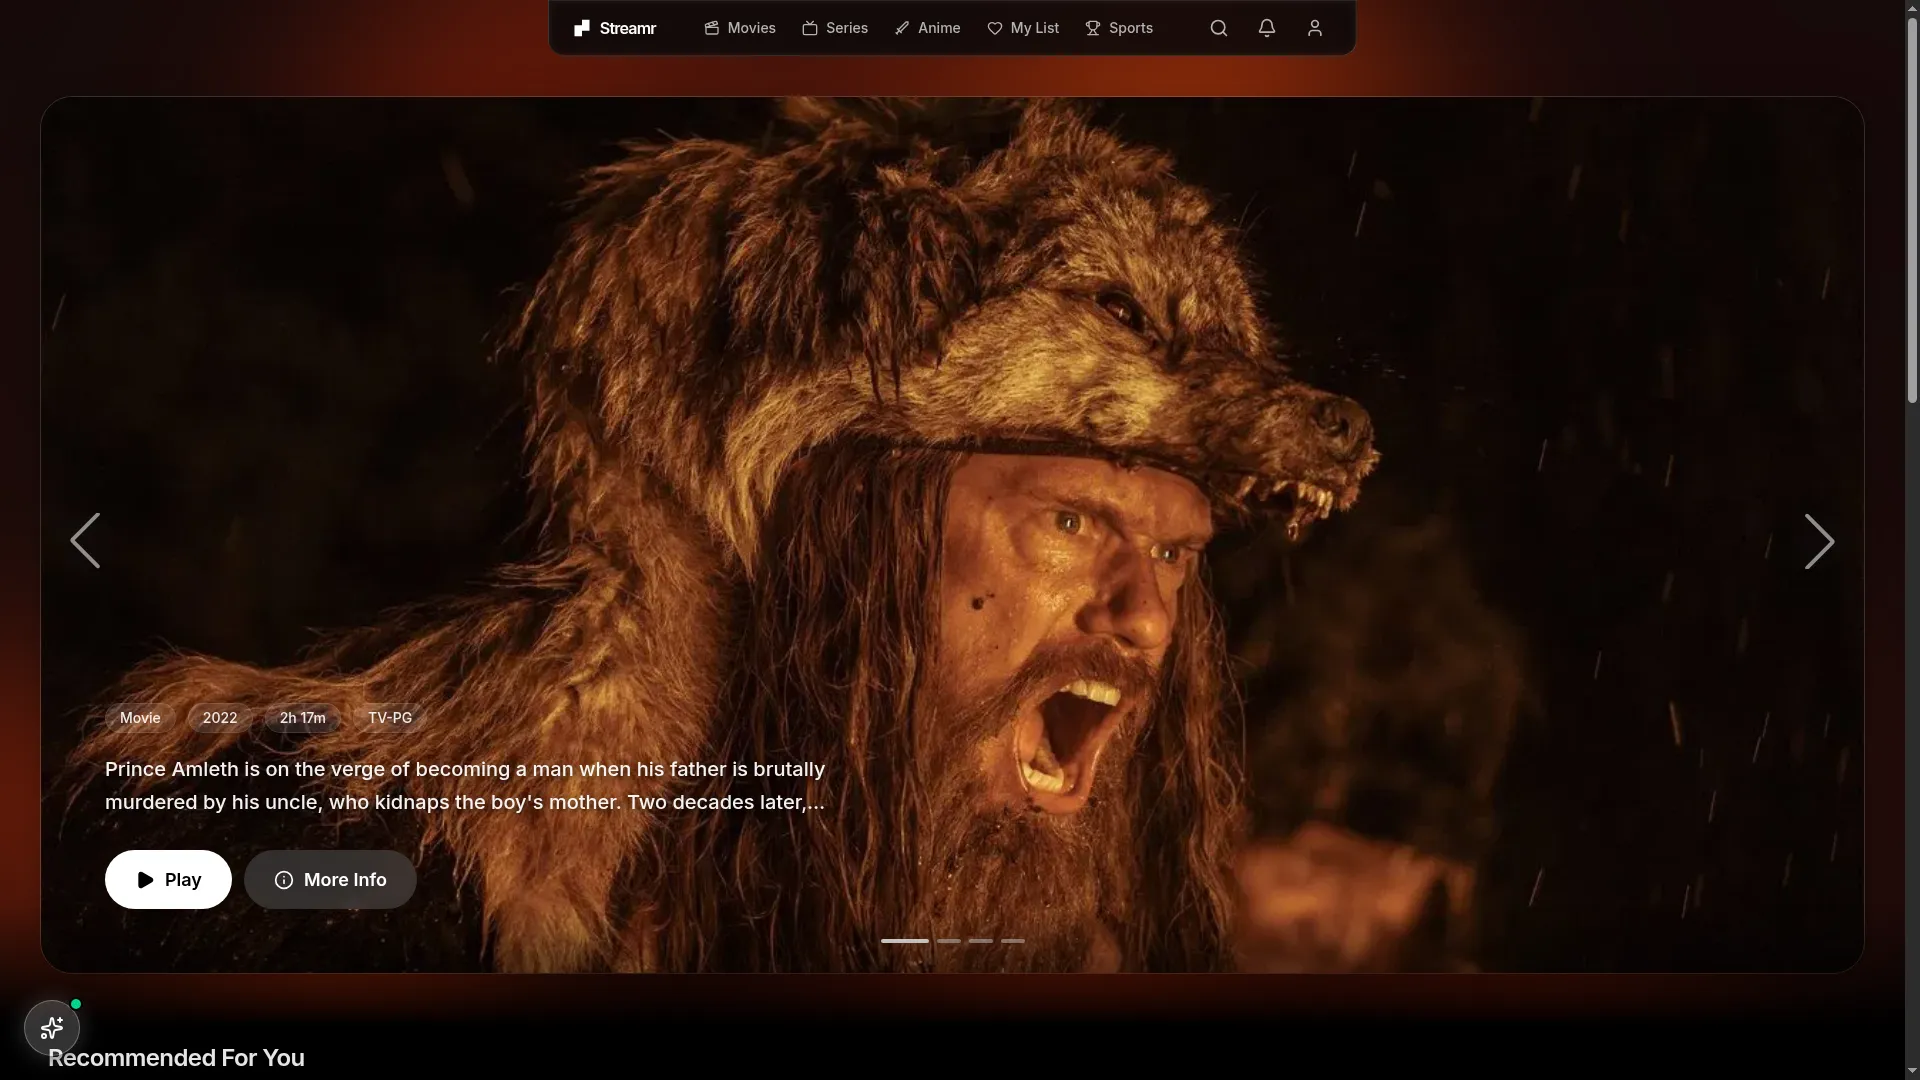The width and height of the screenshot is (1920, 1080).
Task: Select the first carousel indicator
Action: click(905, 941)
